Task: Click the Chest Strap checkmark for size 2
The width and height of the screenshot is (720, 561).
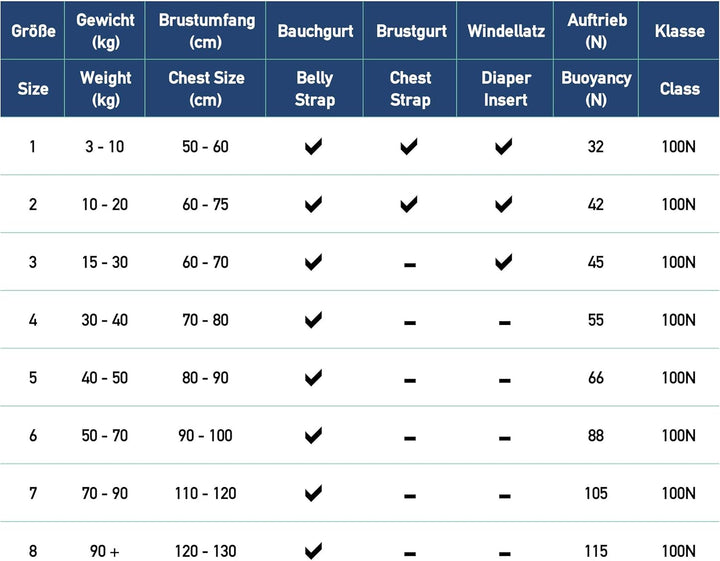Action: (x=409, y=204)
